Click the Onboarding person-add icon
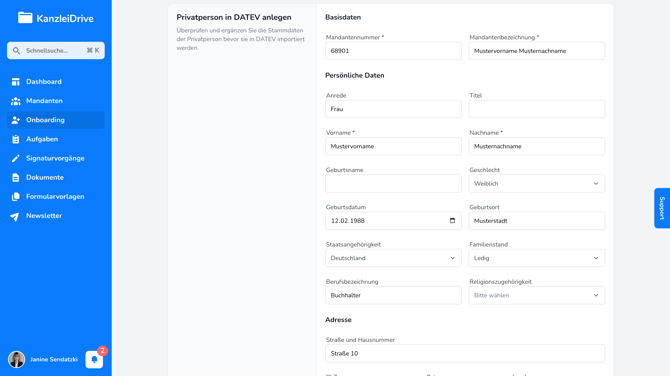This screenshot has height=376, width=670. pyautogui.click(x=15, y=120)
